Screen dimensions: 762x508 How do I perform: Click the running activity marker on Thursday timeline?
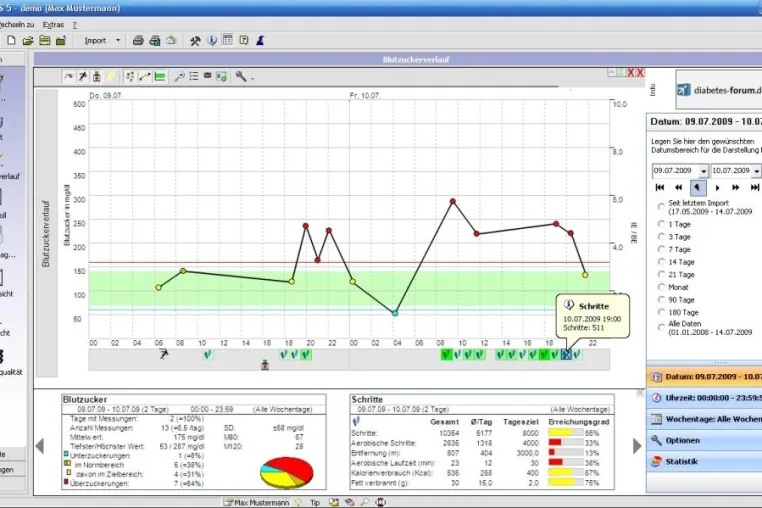[x=164, y=354]
